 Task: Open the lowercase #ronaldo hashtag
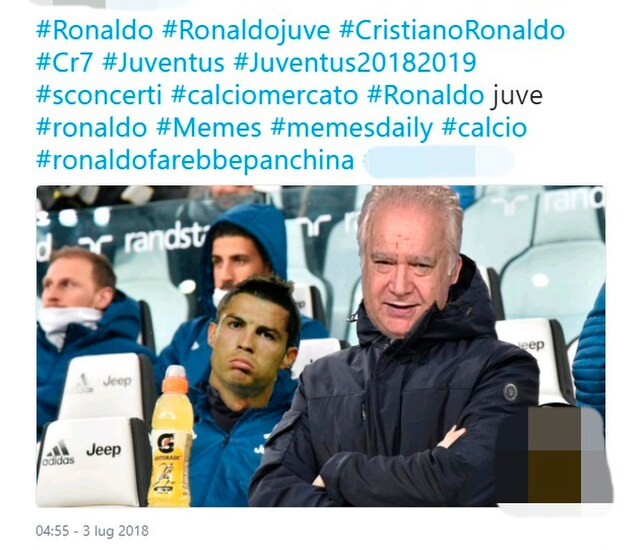point(91,127)
